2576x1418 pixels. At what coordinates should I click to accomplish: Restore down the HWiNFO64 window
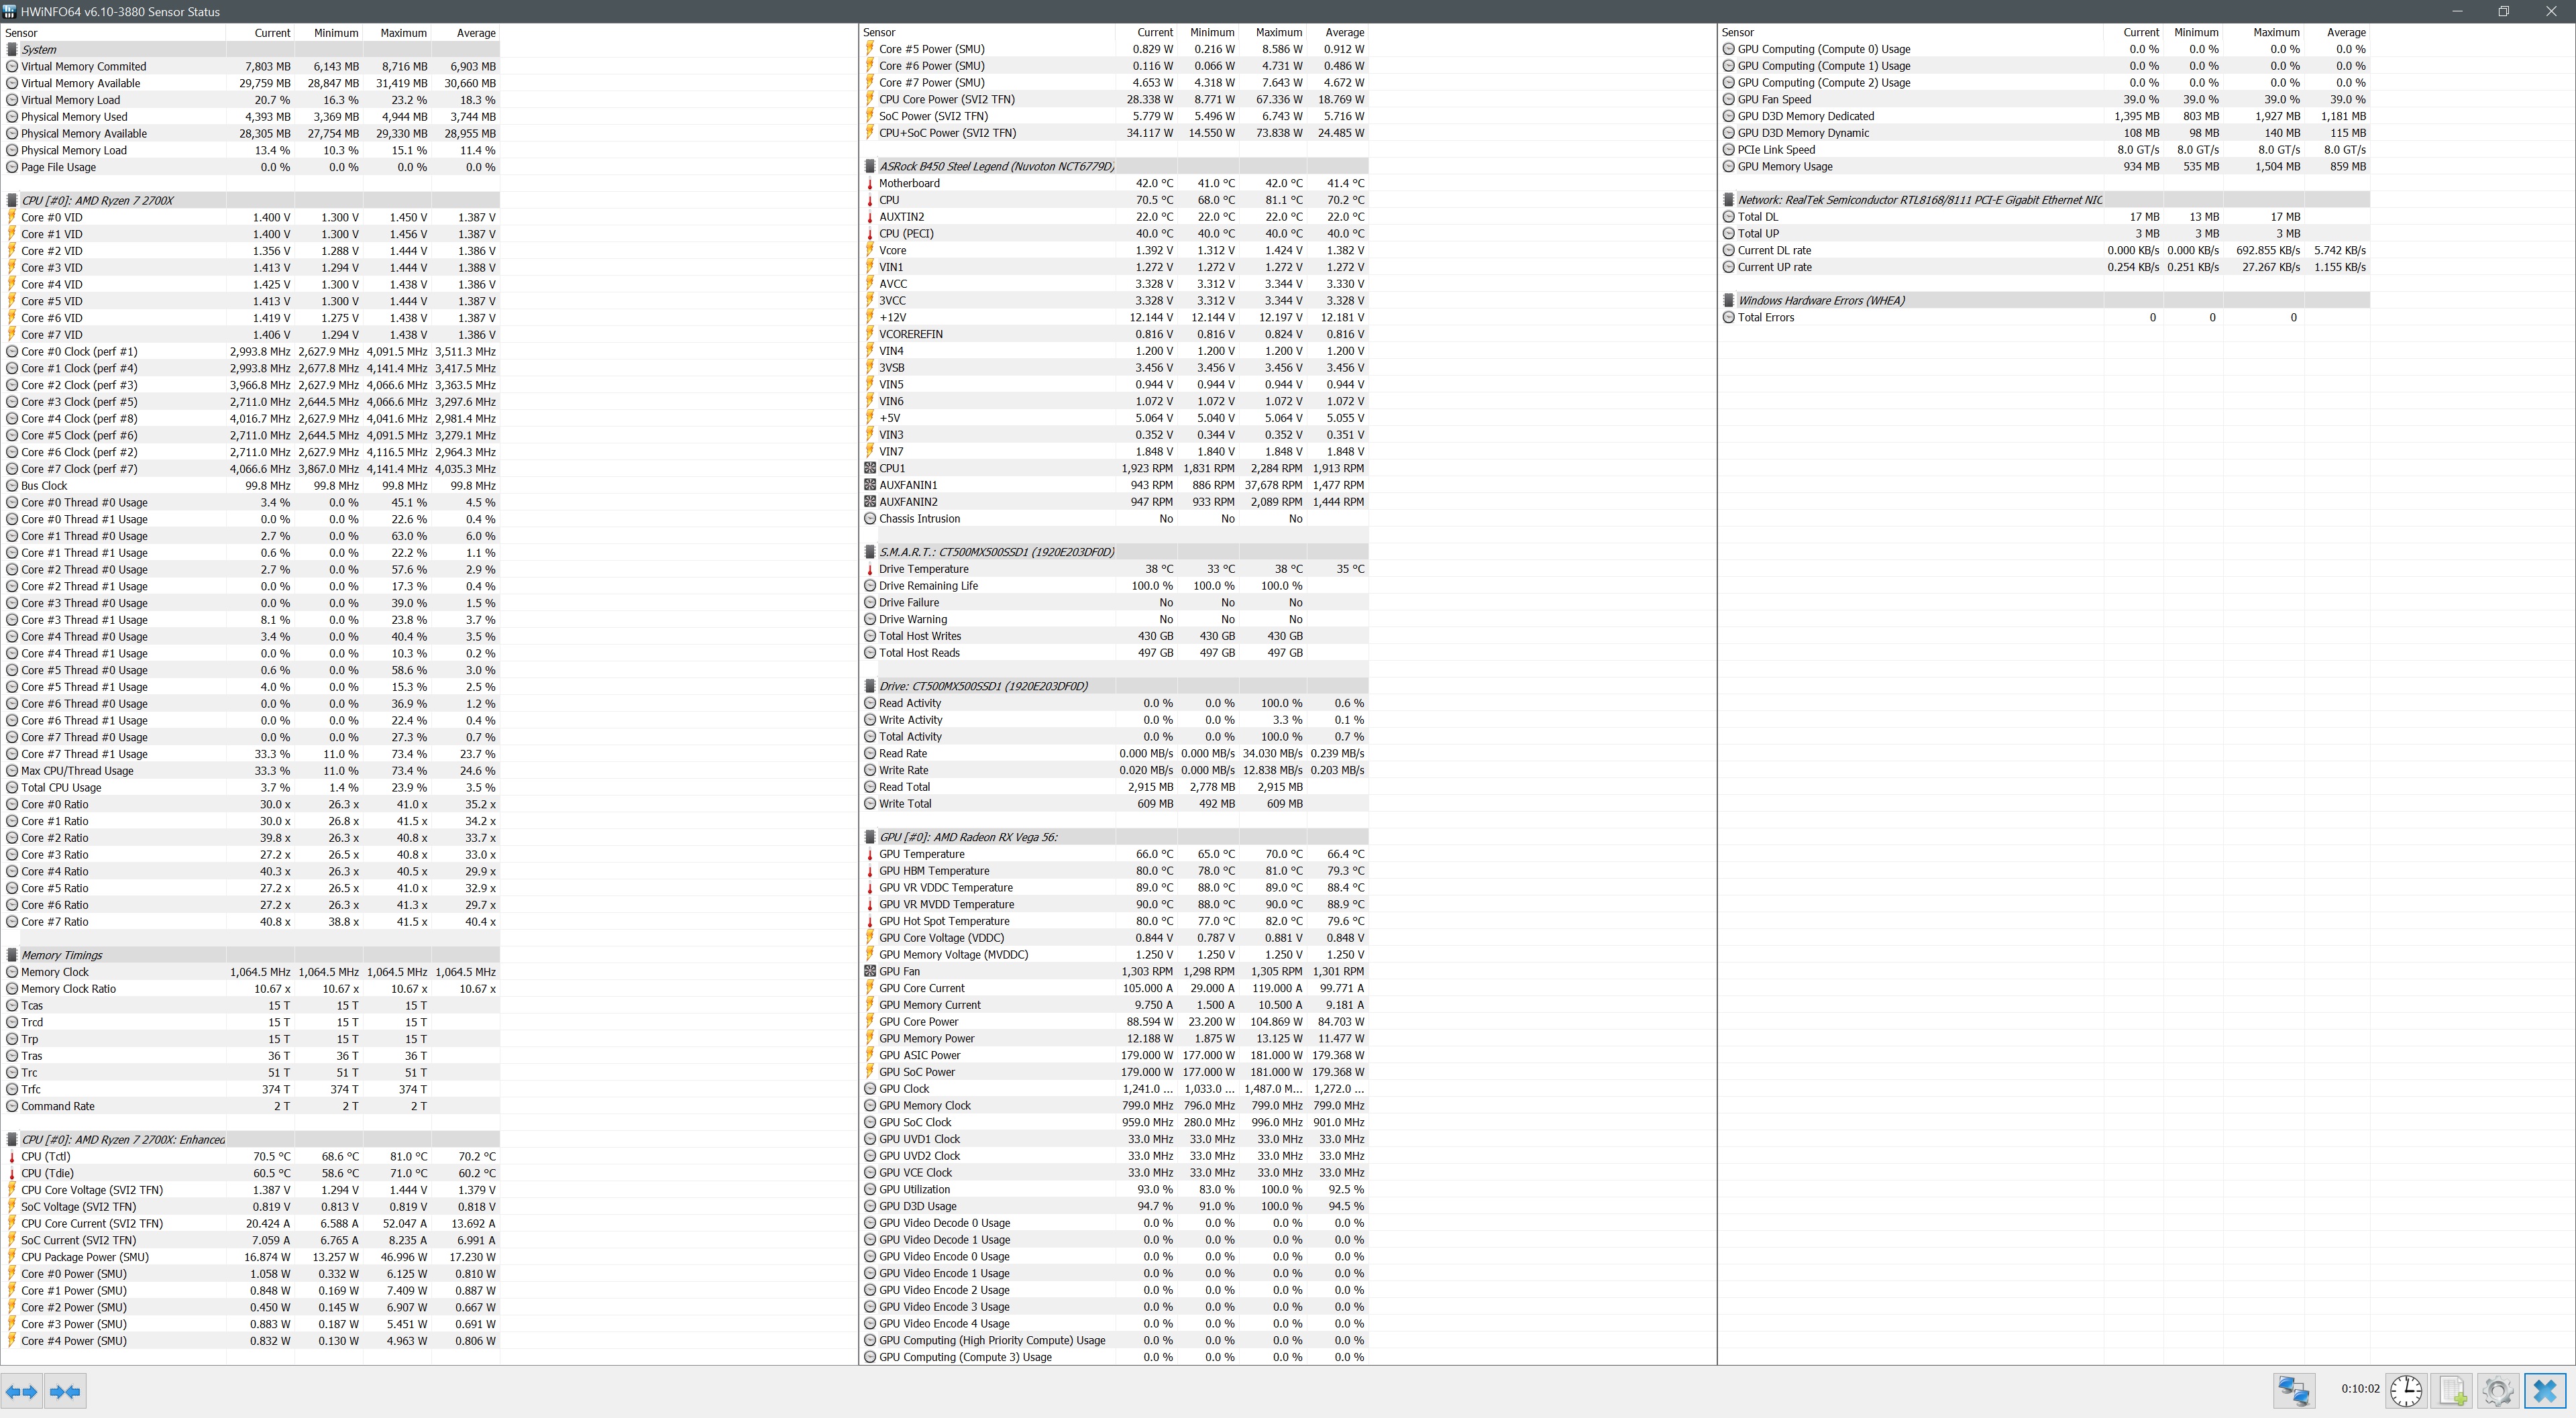(2503, 11)
